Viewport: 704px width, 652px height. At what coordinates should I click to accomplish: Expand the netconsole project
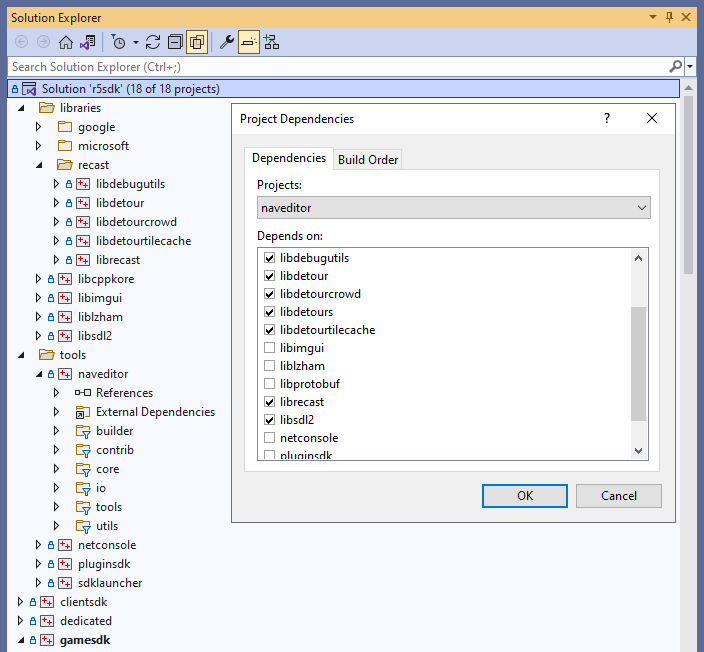tap(39, 544)
